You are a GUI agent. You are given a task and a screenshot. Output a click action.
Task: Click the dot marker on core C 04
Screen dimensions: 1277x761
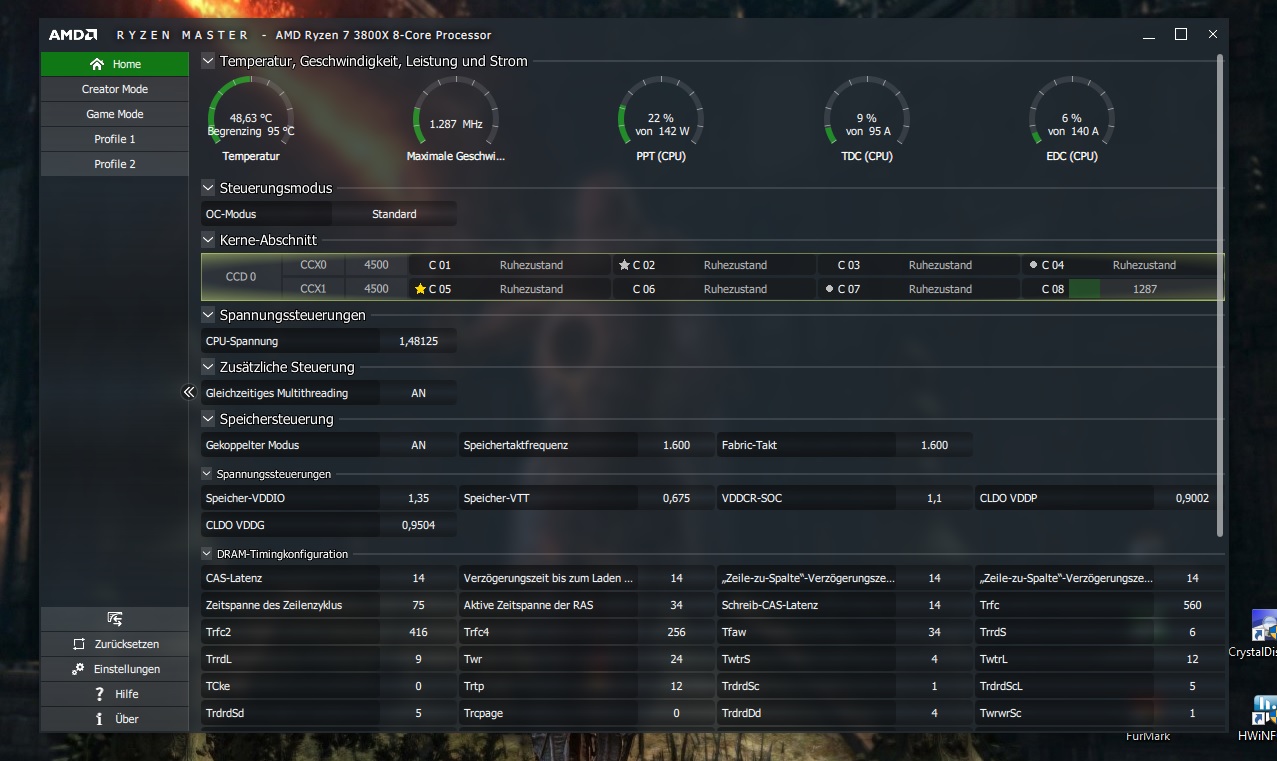1033,265
